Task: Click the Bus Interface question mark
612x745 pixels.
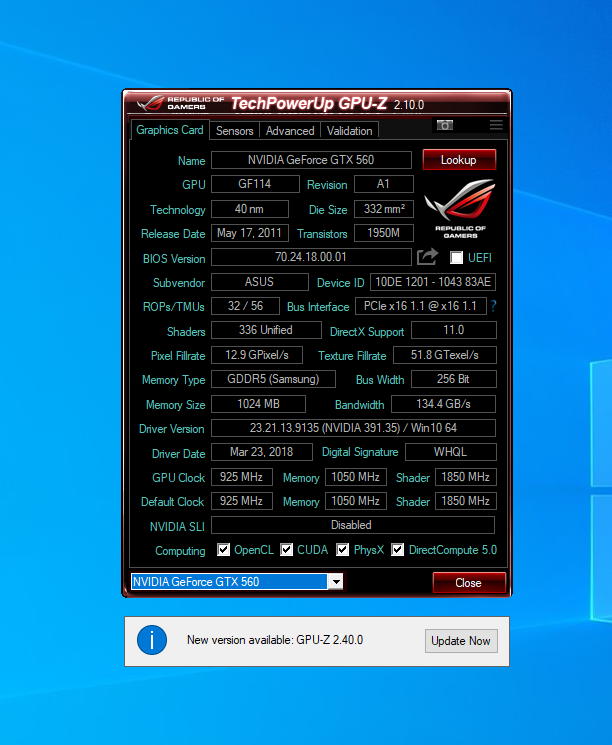Action: 493,306
